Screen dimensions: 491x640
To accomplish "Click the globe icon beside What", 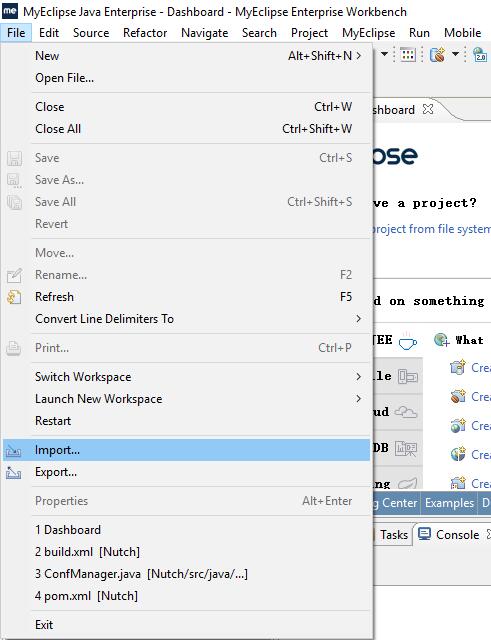I will 442,340.
